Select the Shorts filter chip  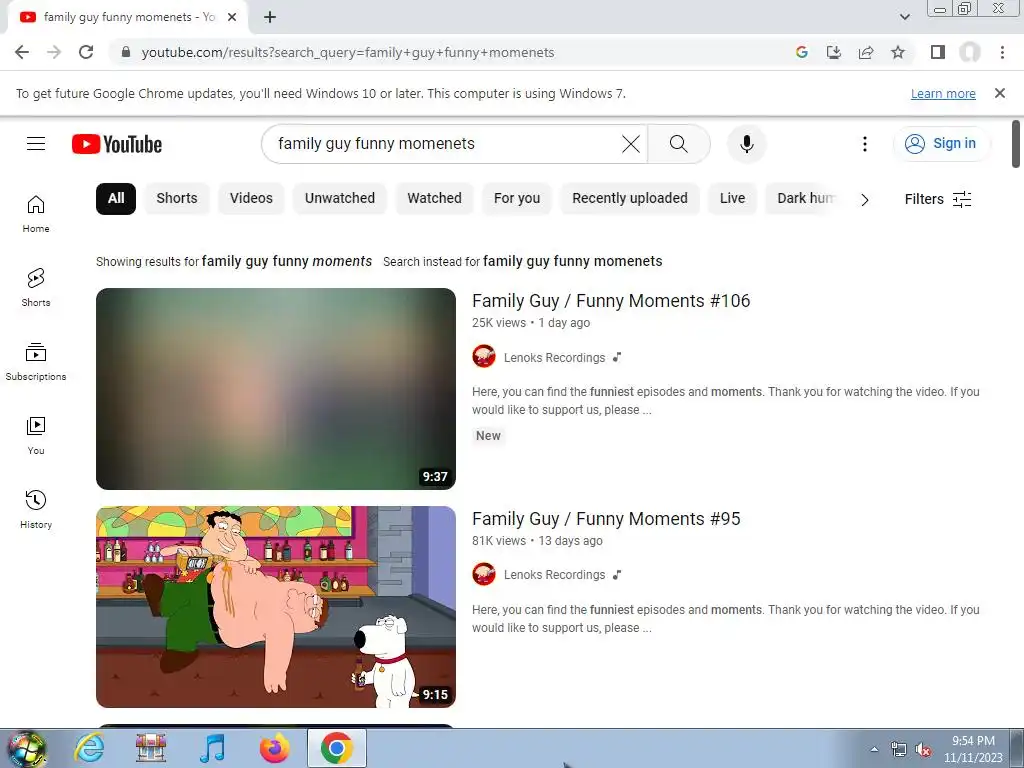click(x=177, y=199)
